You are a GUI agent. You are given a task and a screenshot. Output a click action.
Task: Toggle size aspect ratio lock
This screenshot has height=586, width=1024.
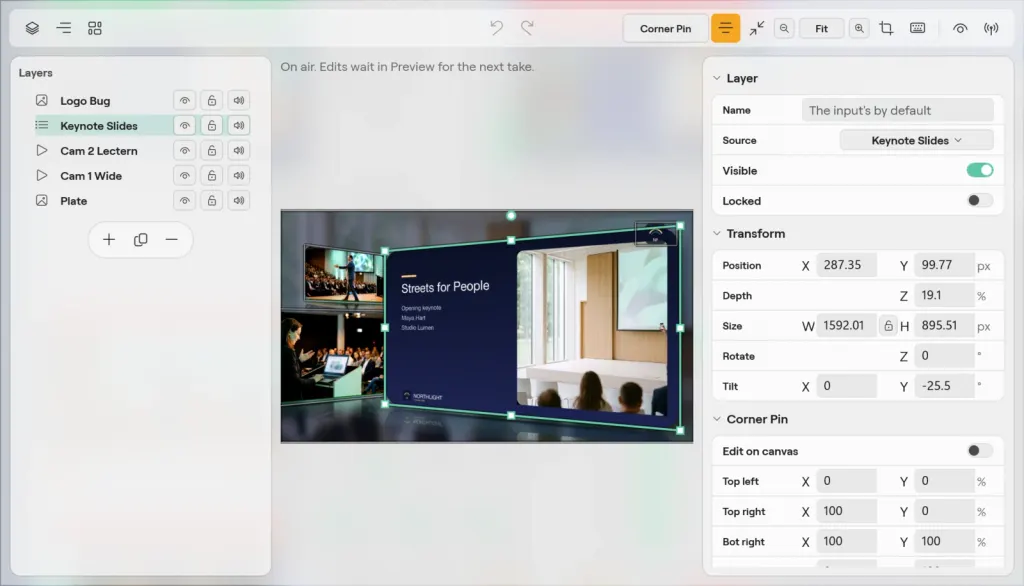pos(888,325)
